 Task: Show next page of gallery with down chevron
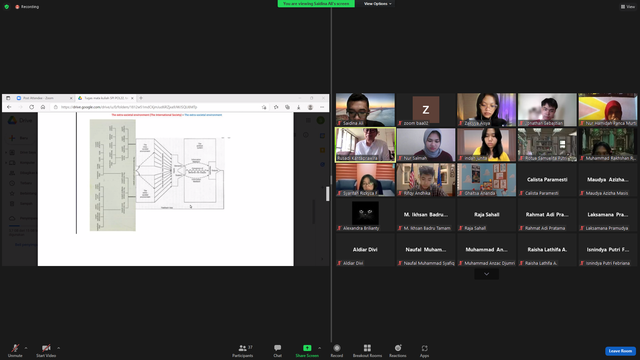487,274
